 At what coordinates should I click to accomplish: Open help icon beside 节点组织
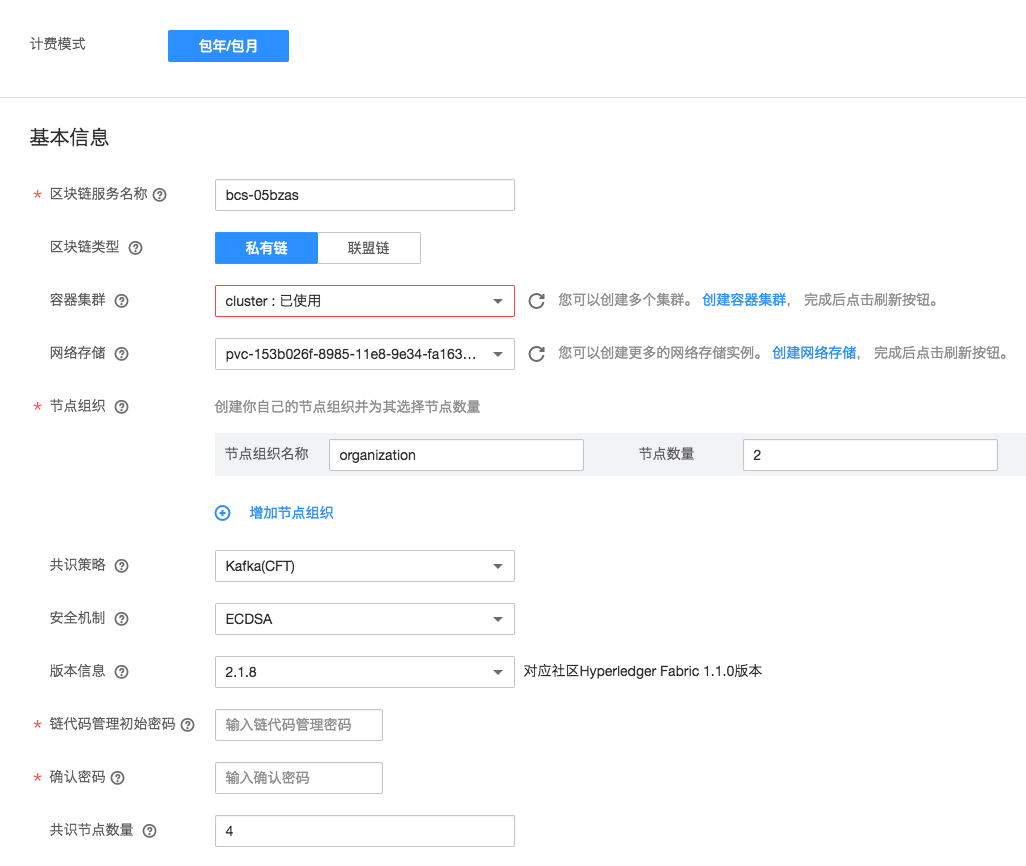[122, 407]
